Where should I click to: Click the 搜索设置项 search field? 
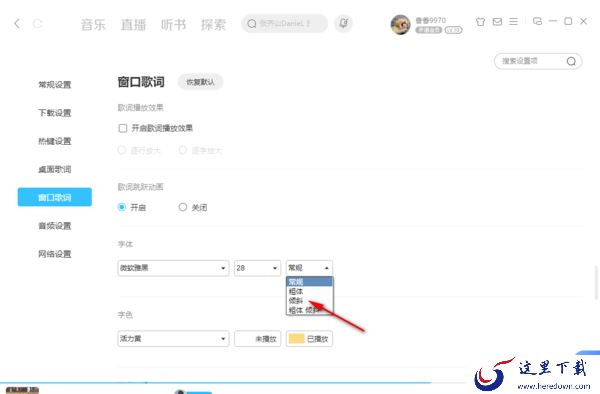538,61
